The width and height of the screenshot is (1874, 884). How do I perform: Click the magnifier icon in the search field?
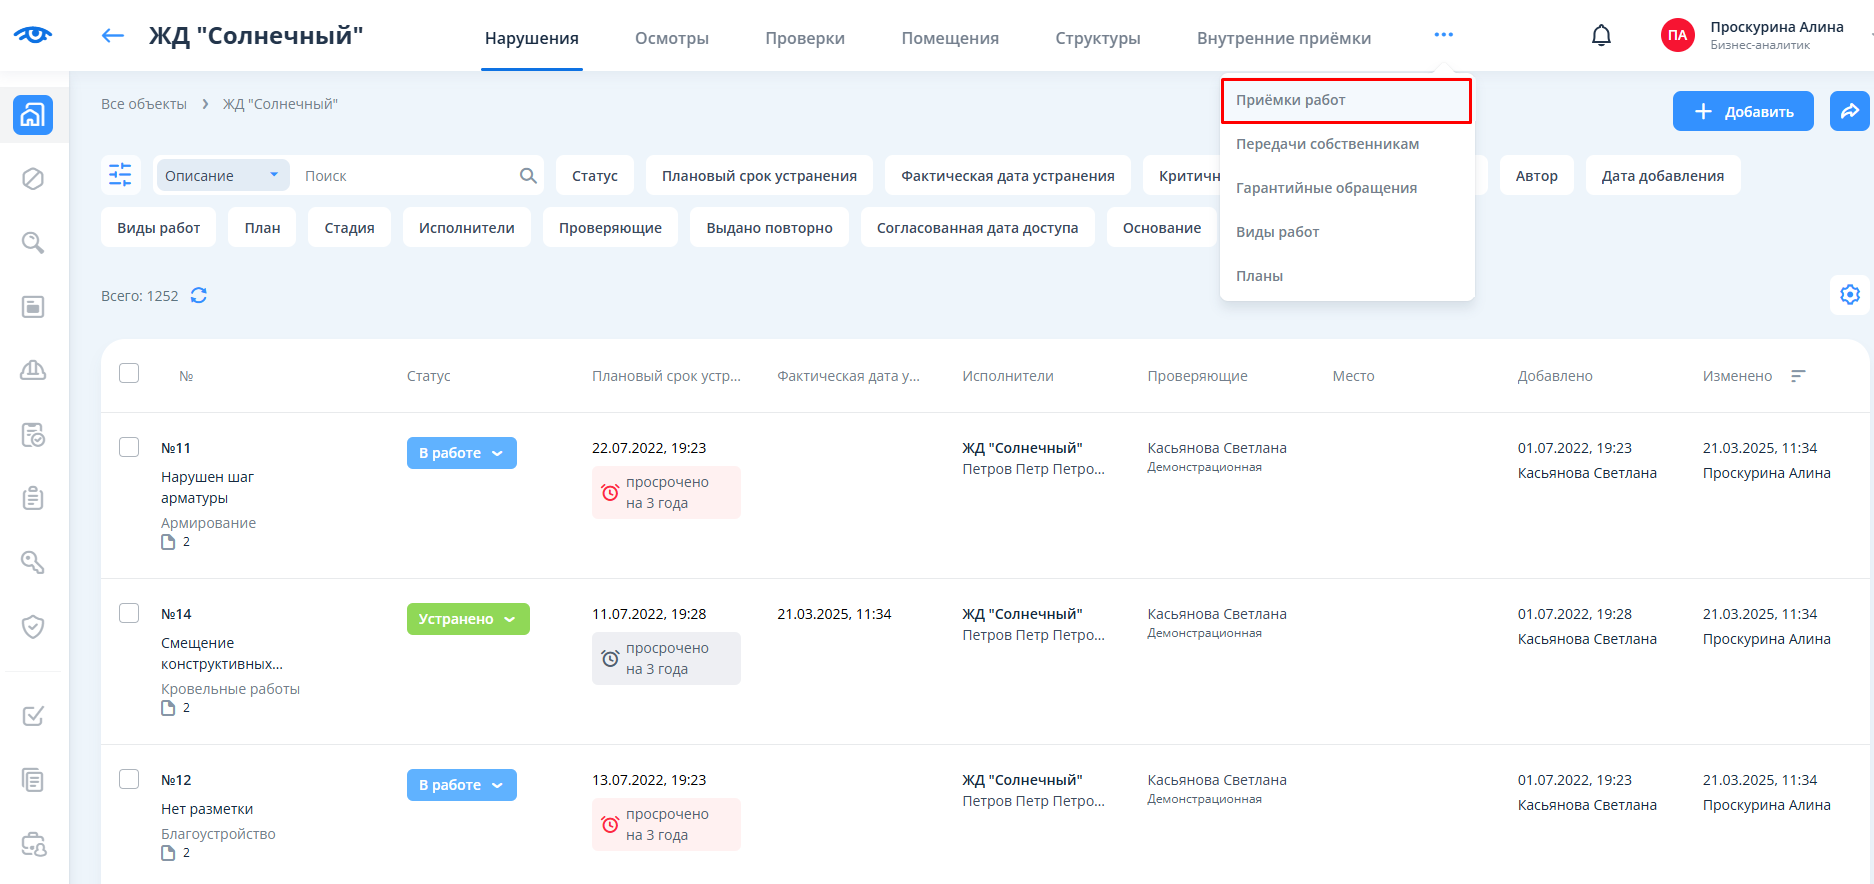(x=528, y=176)
